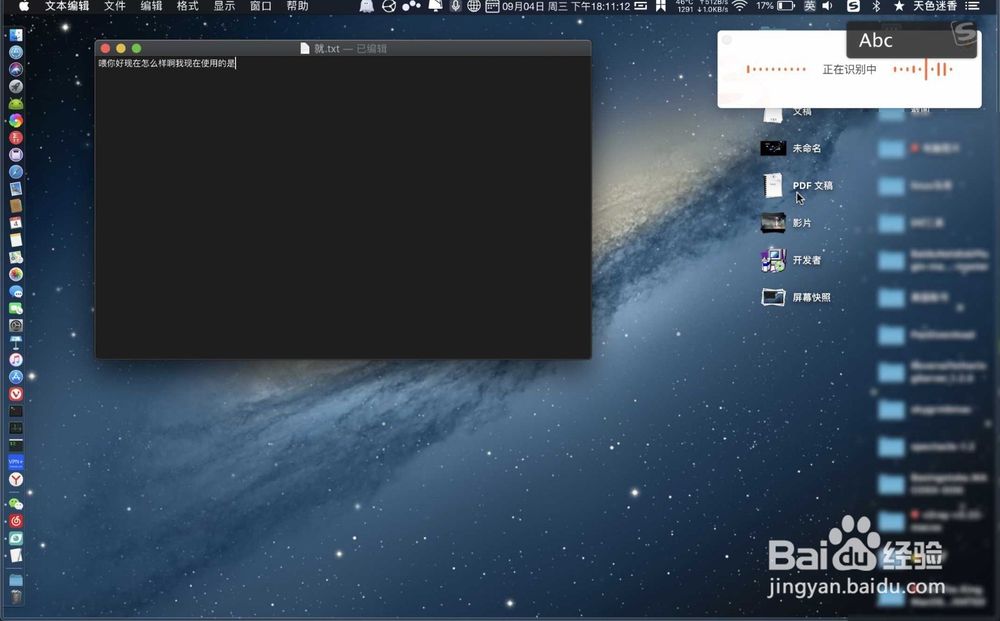1000x621 pixels.
Task: Open Notification Center list icon
Action: (972, 6)
